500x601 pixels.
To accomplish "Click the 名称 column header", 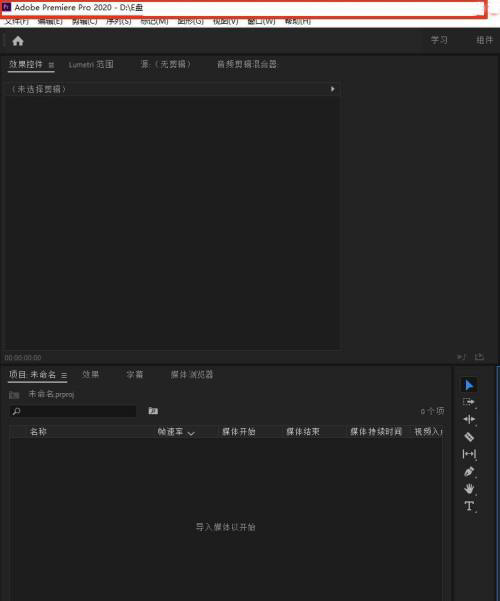I will point(38,432).
